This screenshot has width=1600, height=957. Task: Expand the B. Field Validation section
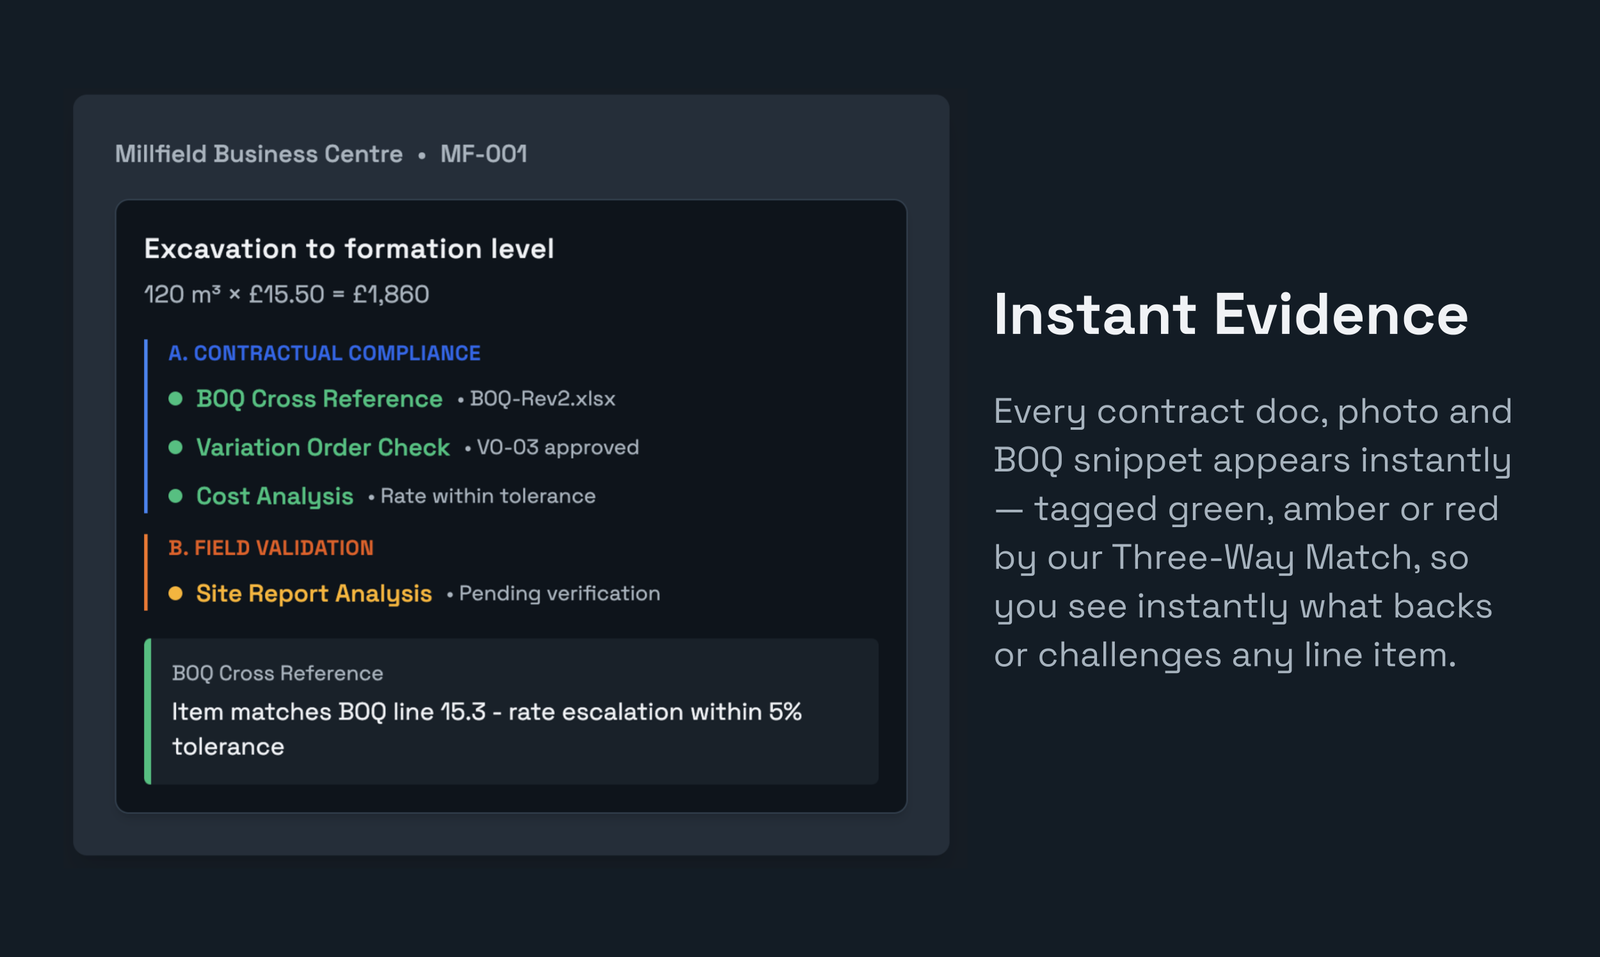pos(271,548)
